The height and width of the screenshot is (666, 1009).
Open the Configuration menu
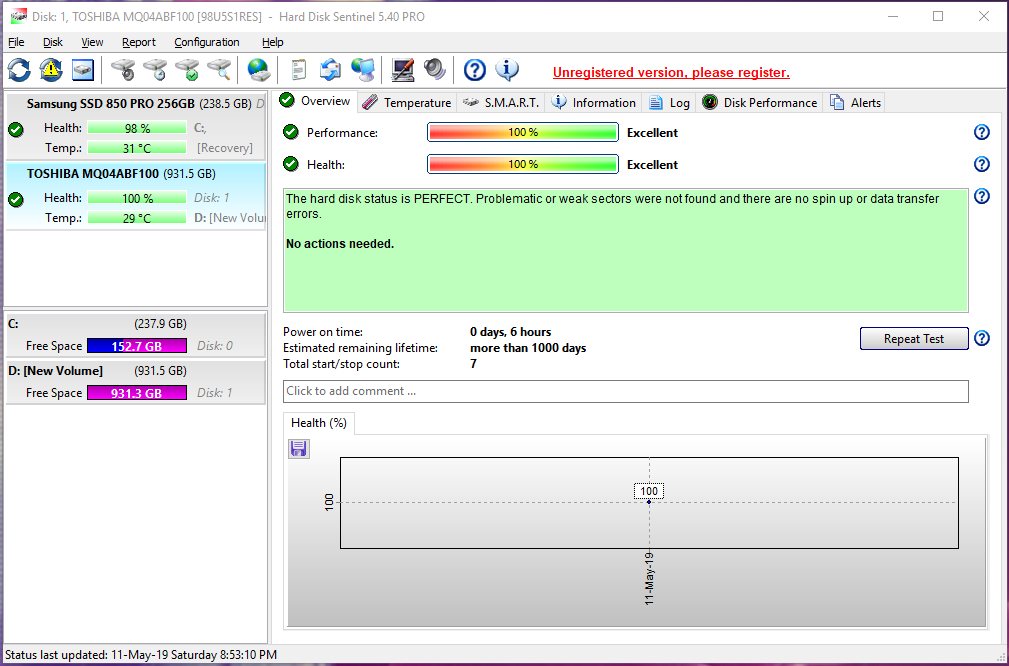pos(207,42)
